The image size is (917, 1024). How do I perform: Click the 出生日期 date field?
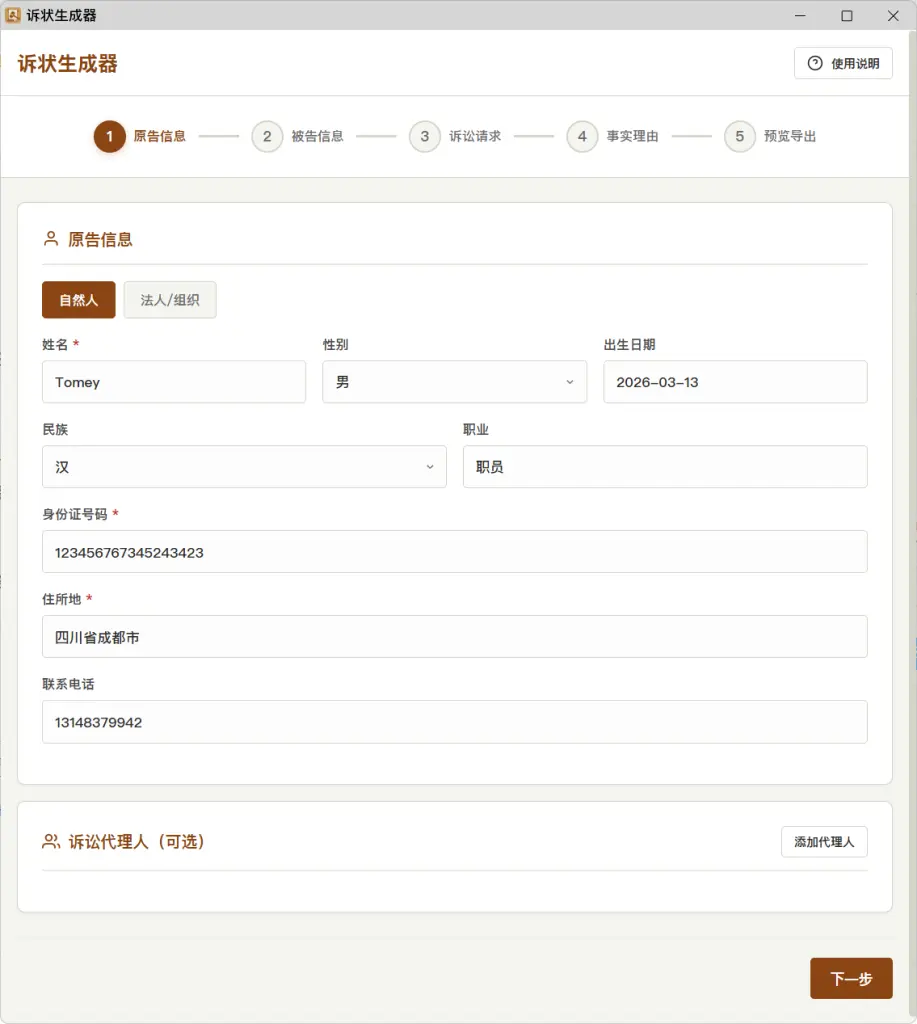coord(735,382)
